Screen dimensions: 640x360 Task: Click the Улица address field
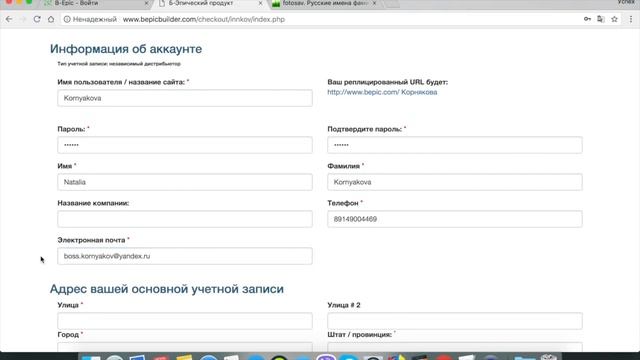pyautogui.click(x=185, y=321)
